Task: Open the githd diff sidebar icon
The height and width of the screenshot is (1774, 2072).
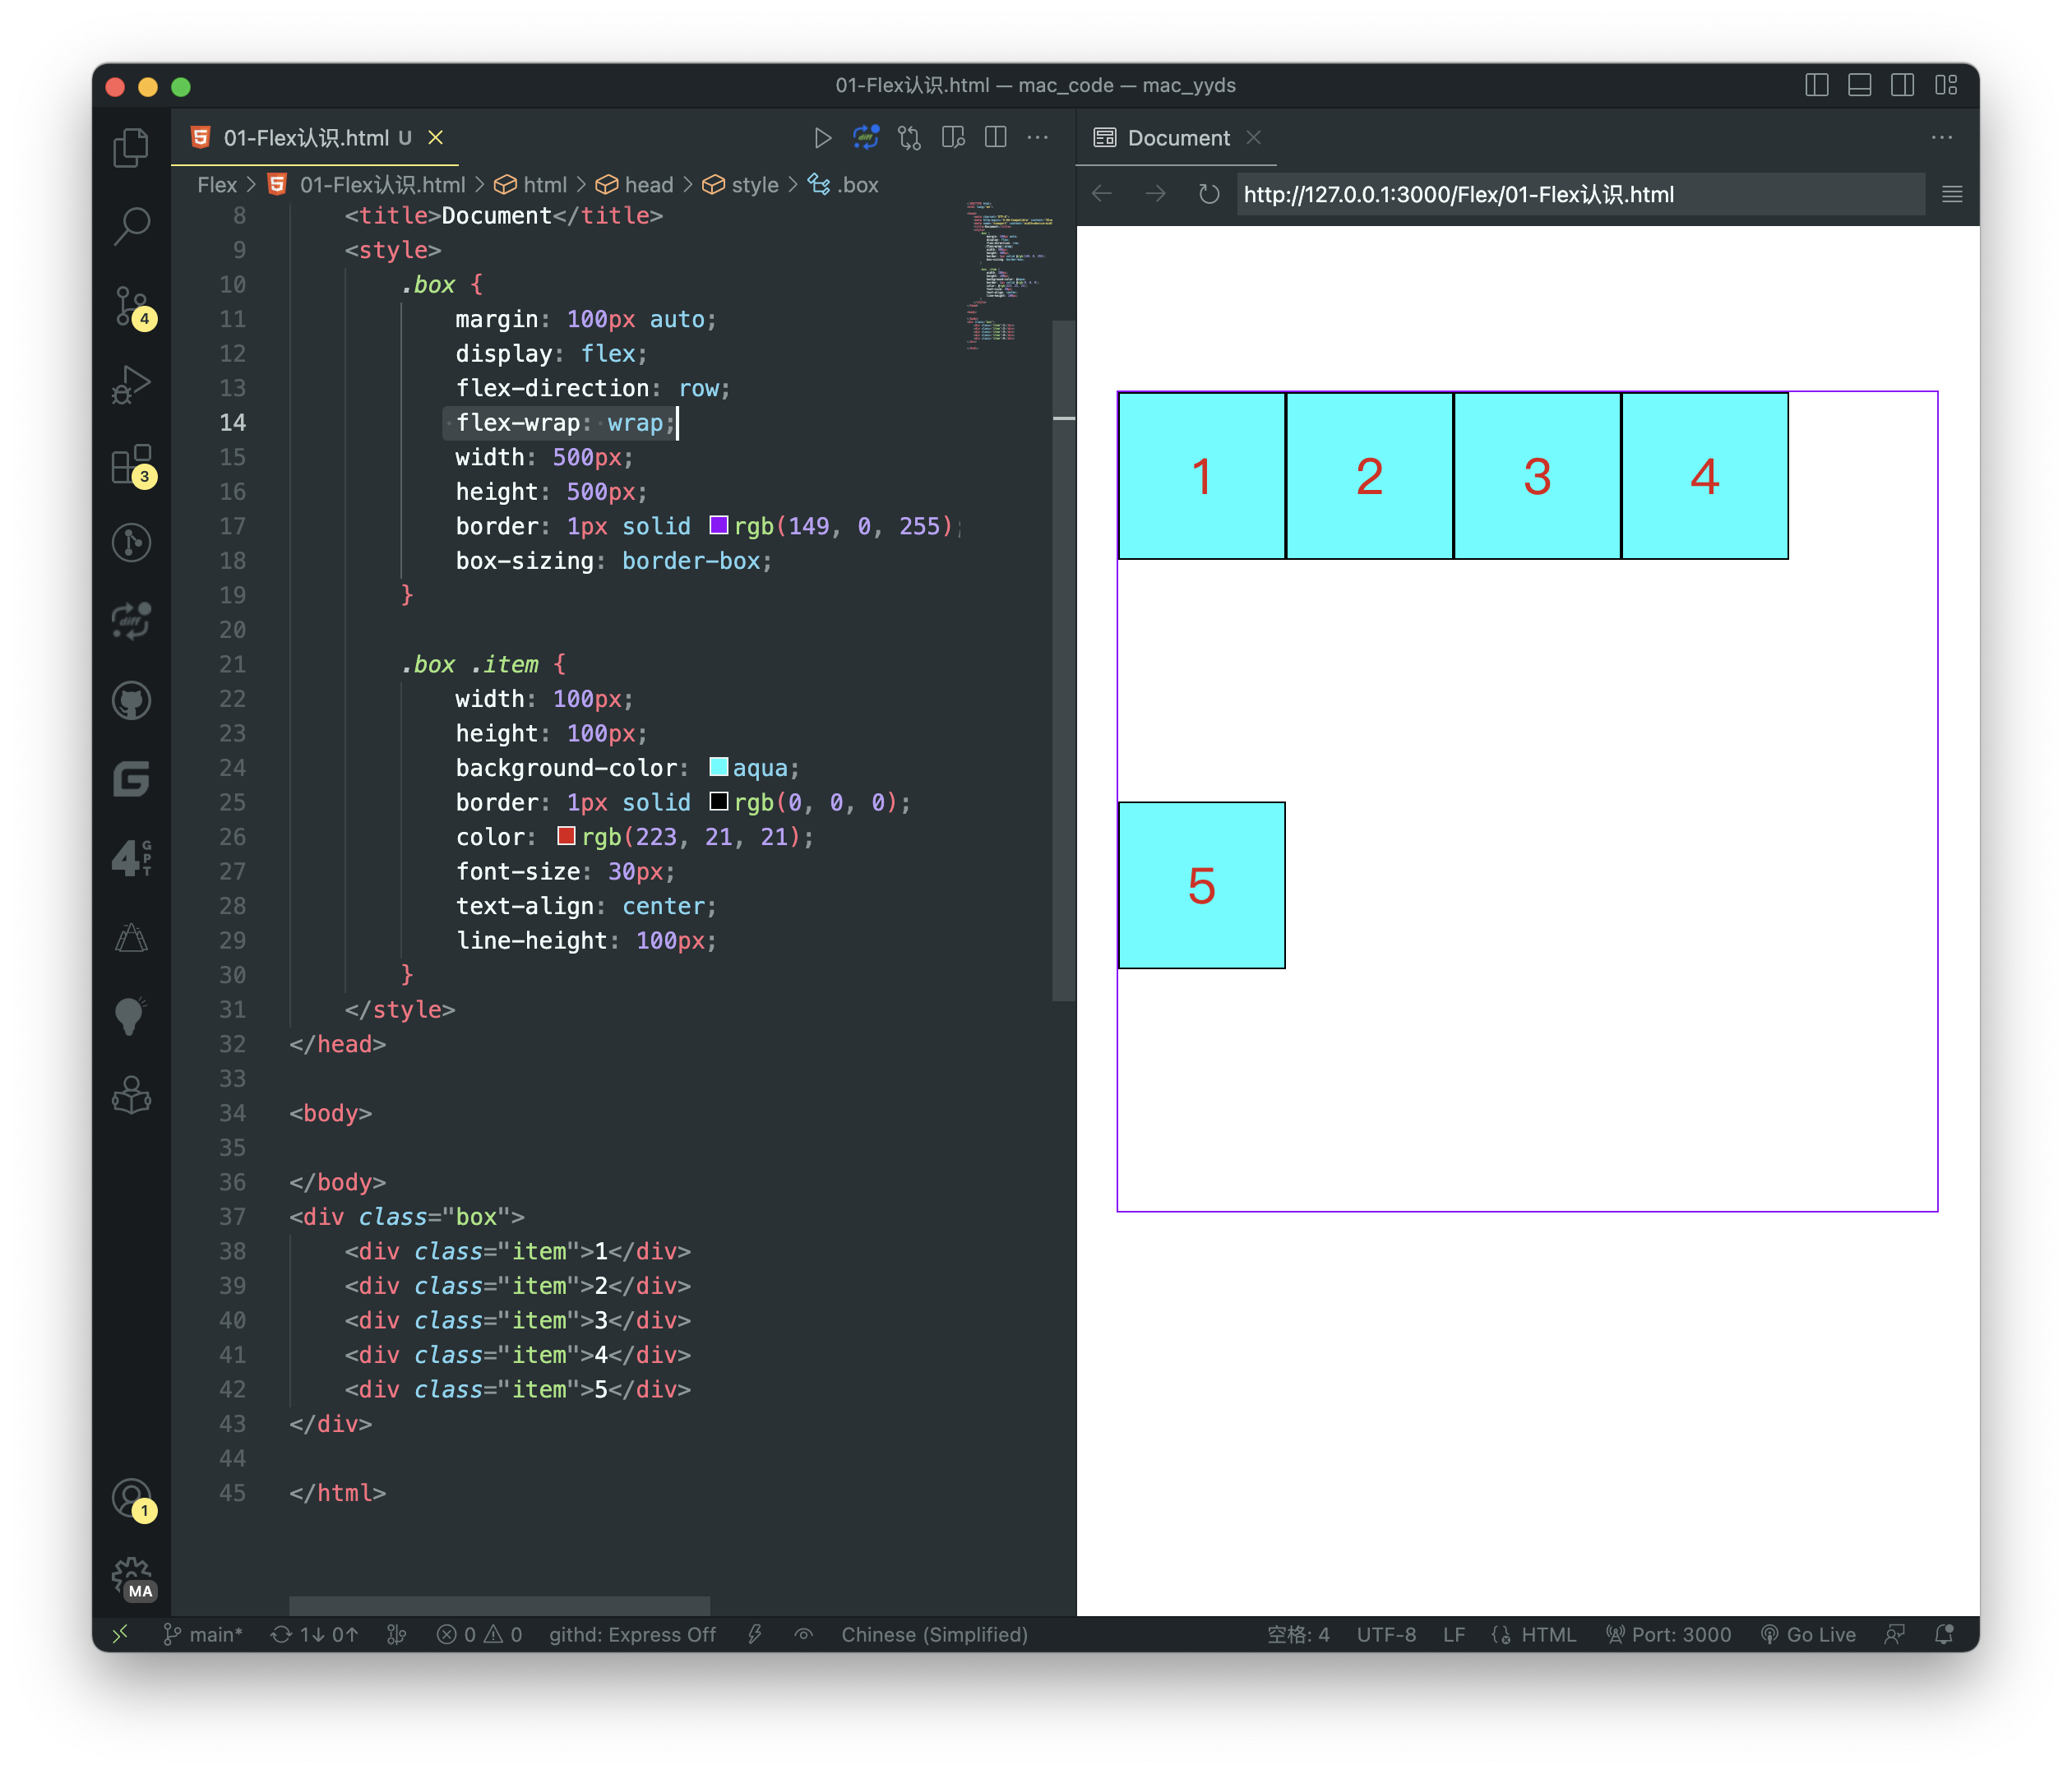Action: point(131,621)
